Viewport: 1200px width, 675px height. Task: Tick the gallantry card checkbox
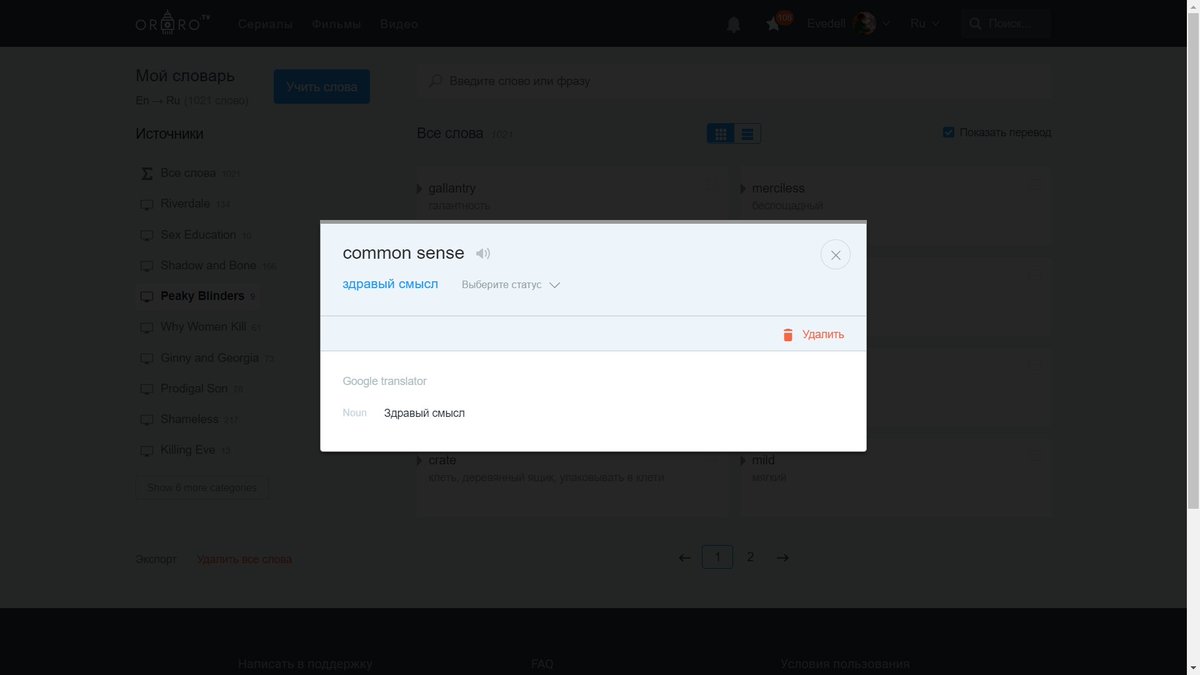click(712, 185)
